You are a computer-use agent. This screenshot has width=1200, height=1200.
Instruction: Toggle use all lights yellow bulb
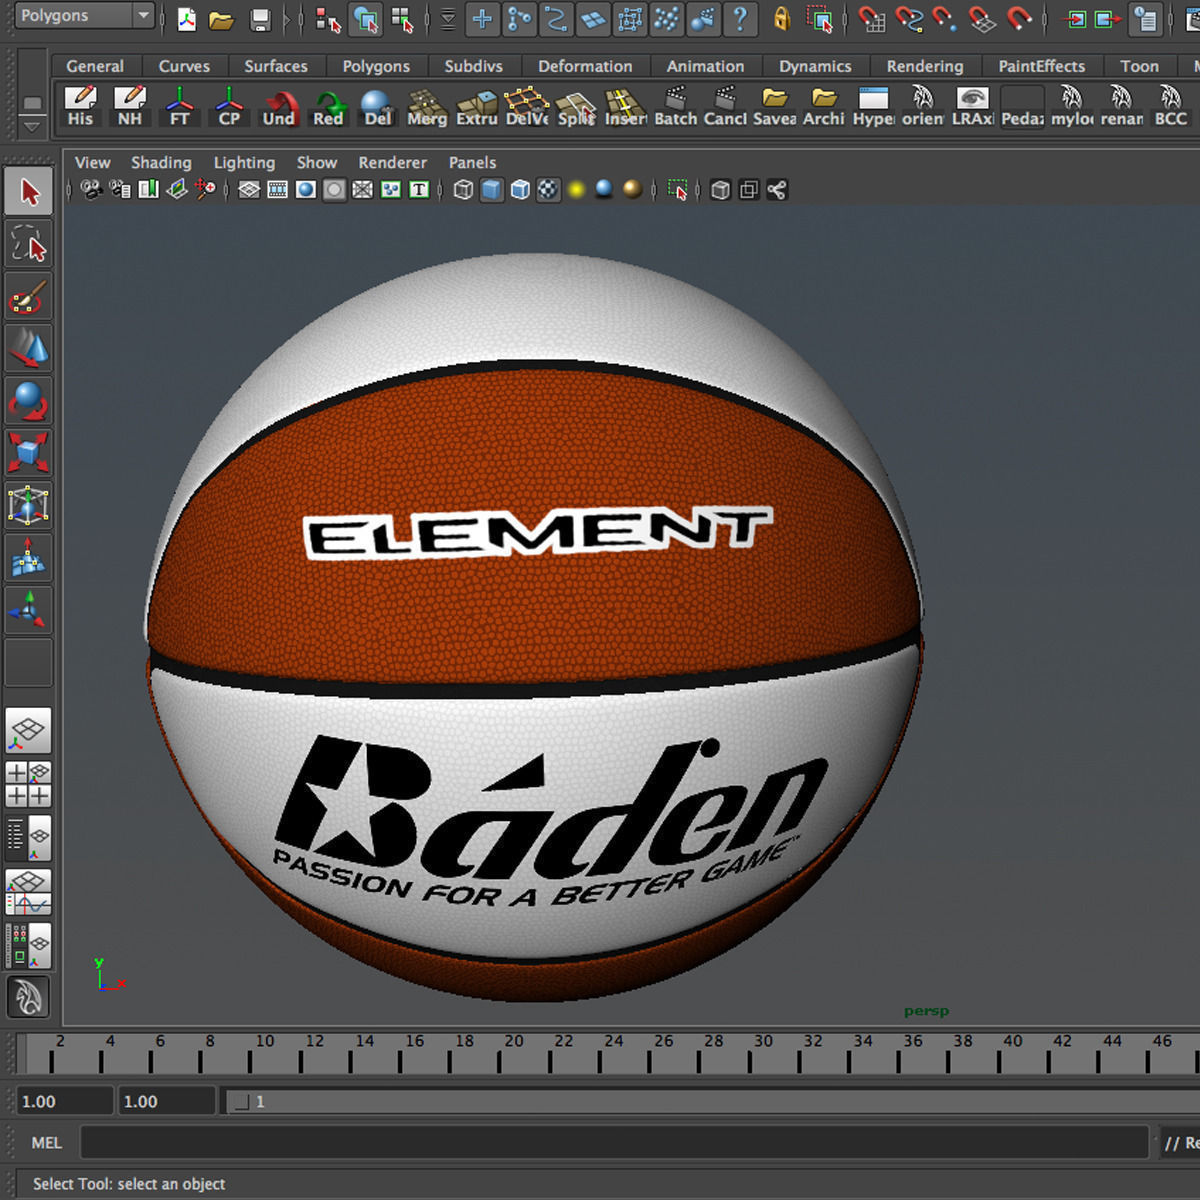(577, 190)
